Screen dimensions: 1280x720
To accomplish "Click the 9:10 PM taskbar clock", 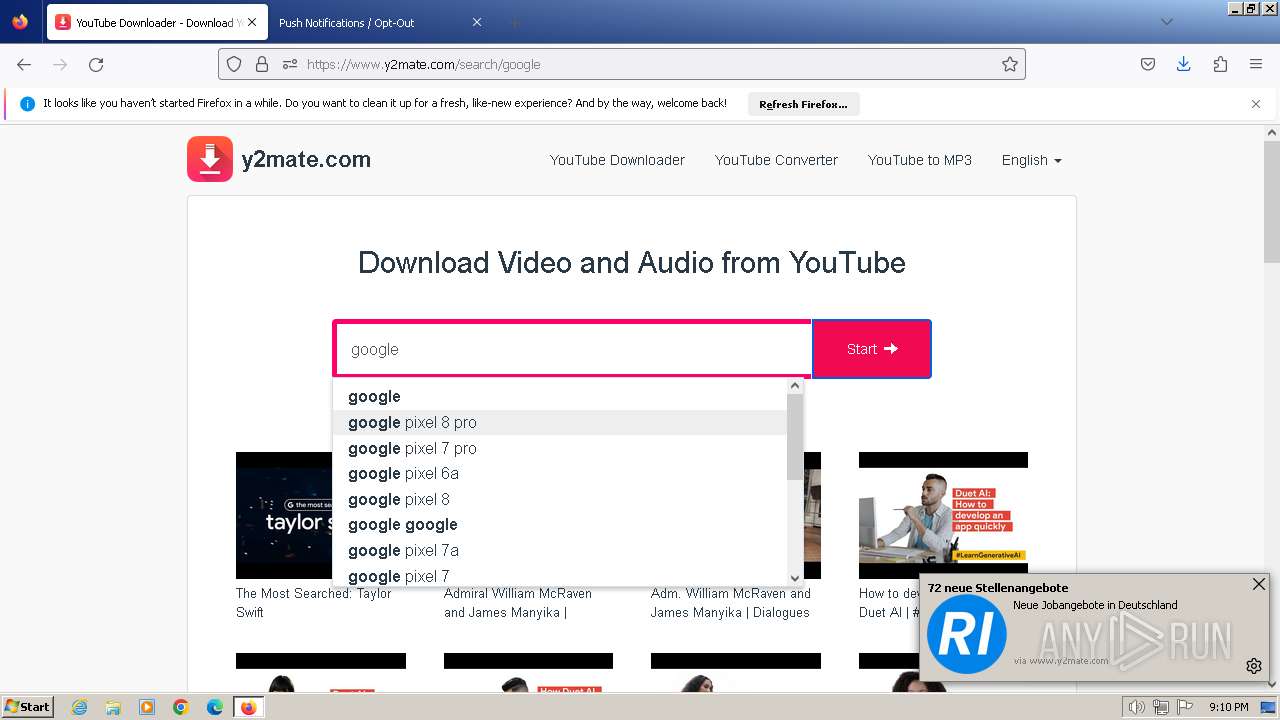I will (x=1229, y=707).
